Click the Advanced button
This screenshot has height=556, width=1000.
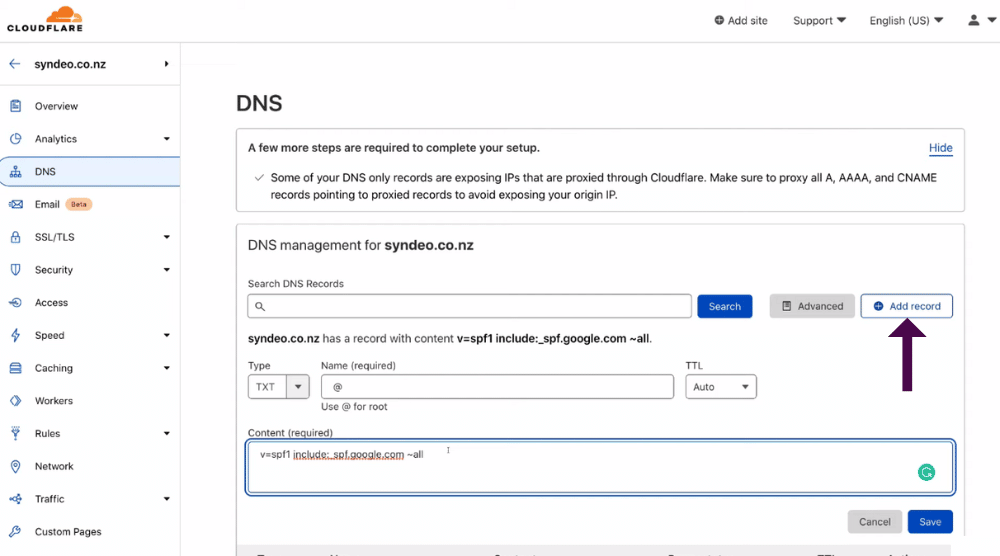point(812,306)
